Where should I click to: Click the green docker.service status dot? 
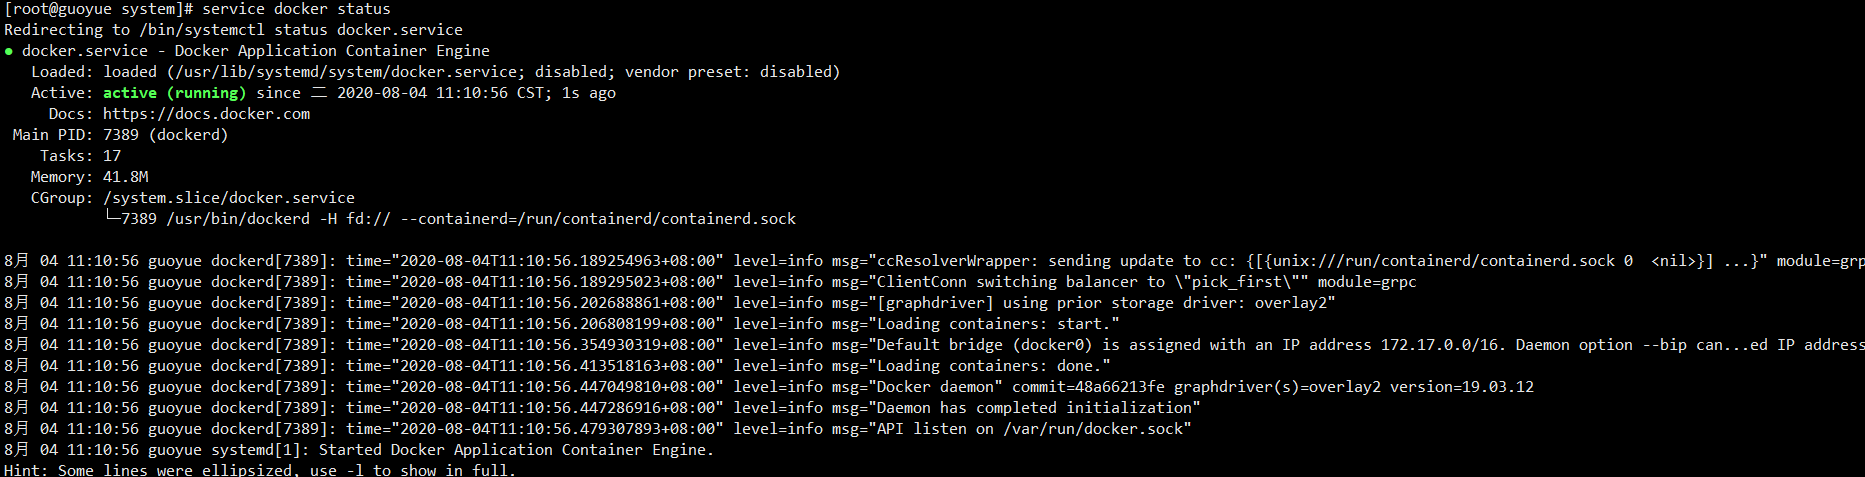point(9,51)
